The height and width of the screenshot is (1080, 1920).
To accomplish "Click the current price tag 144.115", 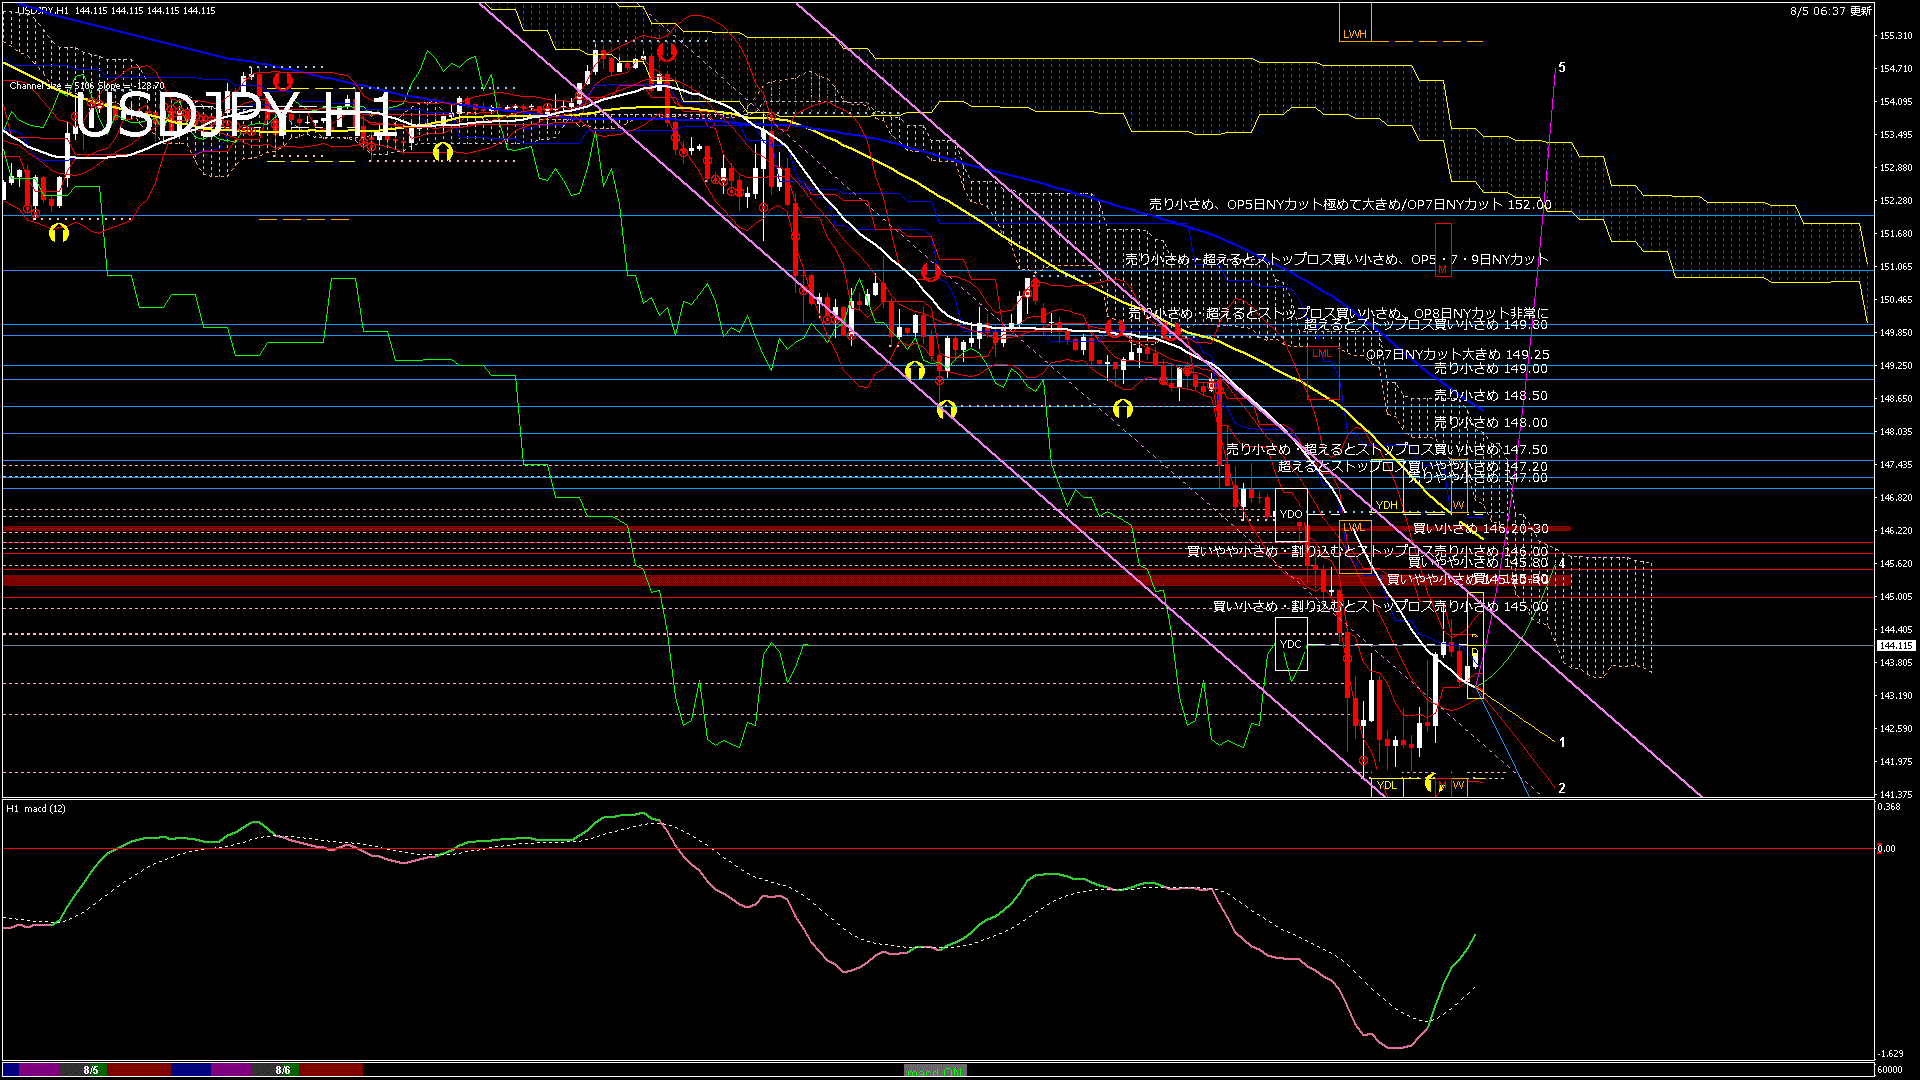I will [1896, 646].
